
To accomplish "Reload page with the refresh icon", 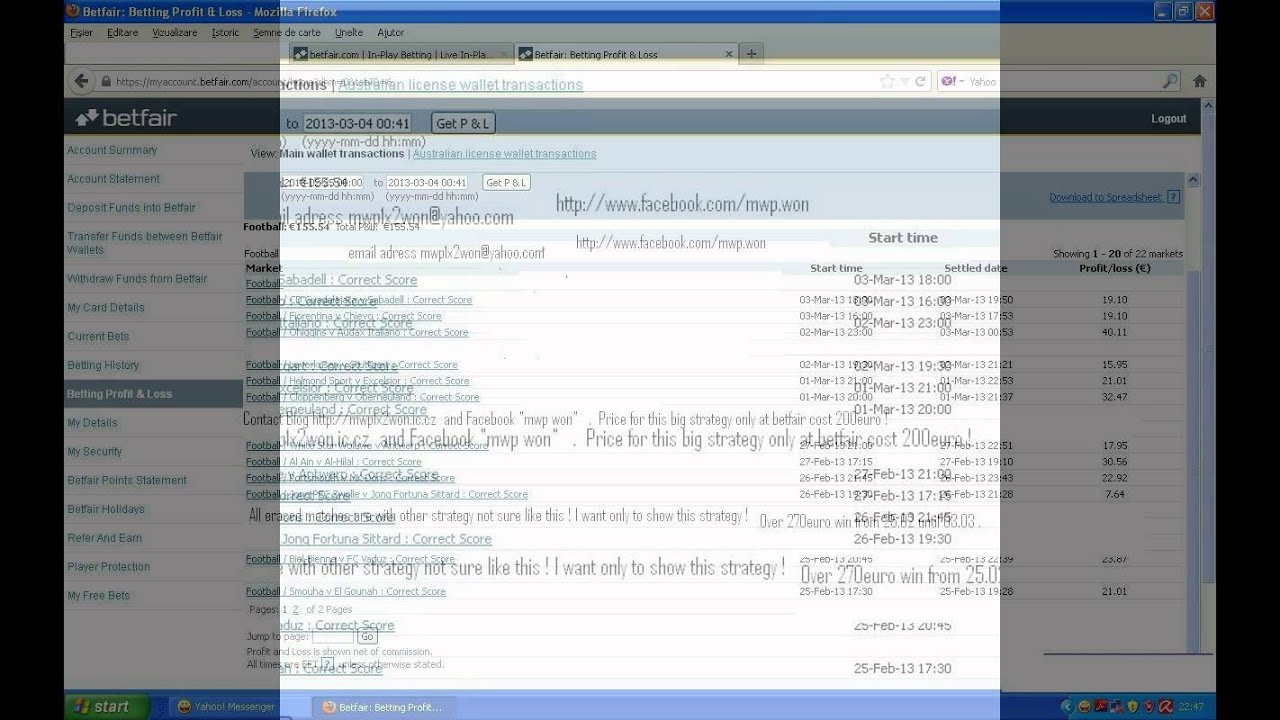I will click(x=920, y=81).
